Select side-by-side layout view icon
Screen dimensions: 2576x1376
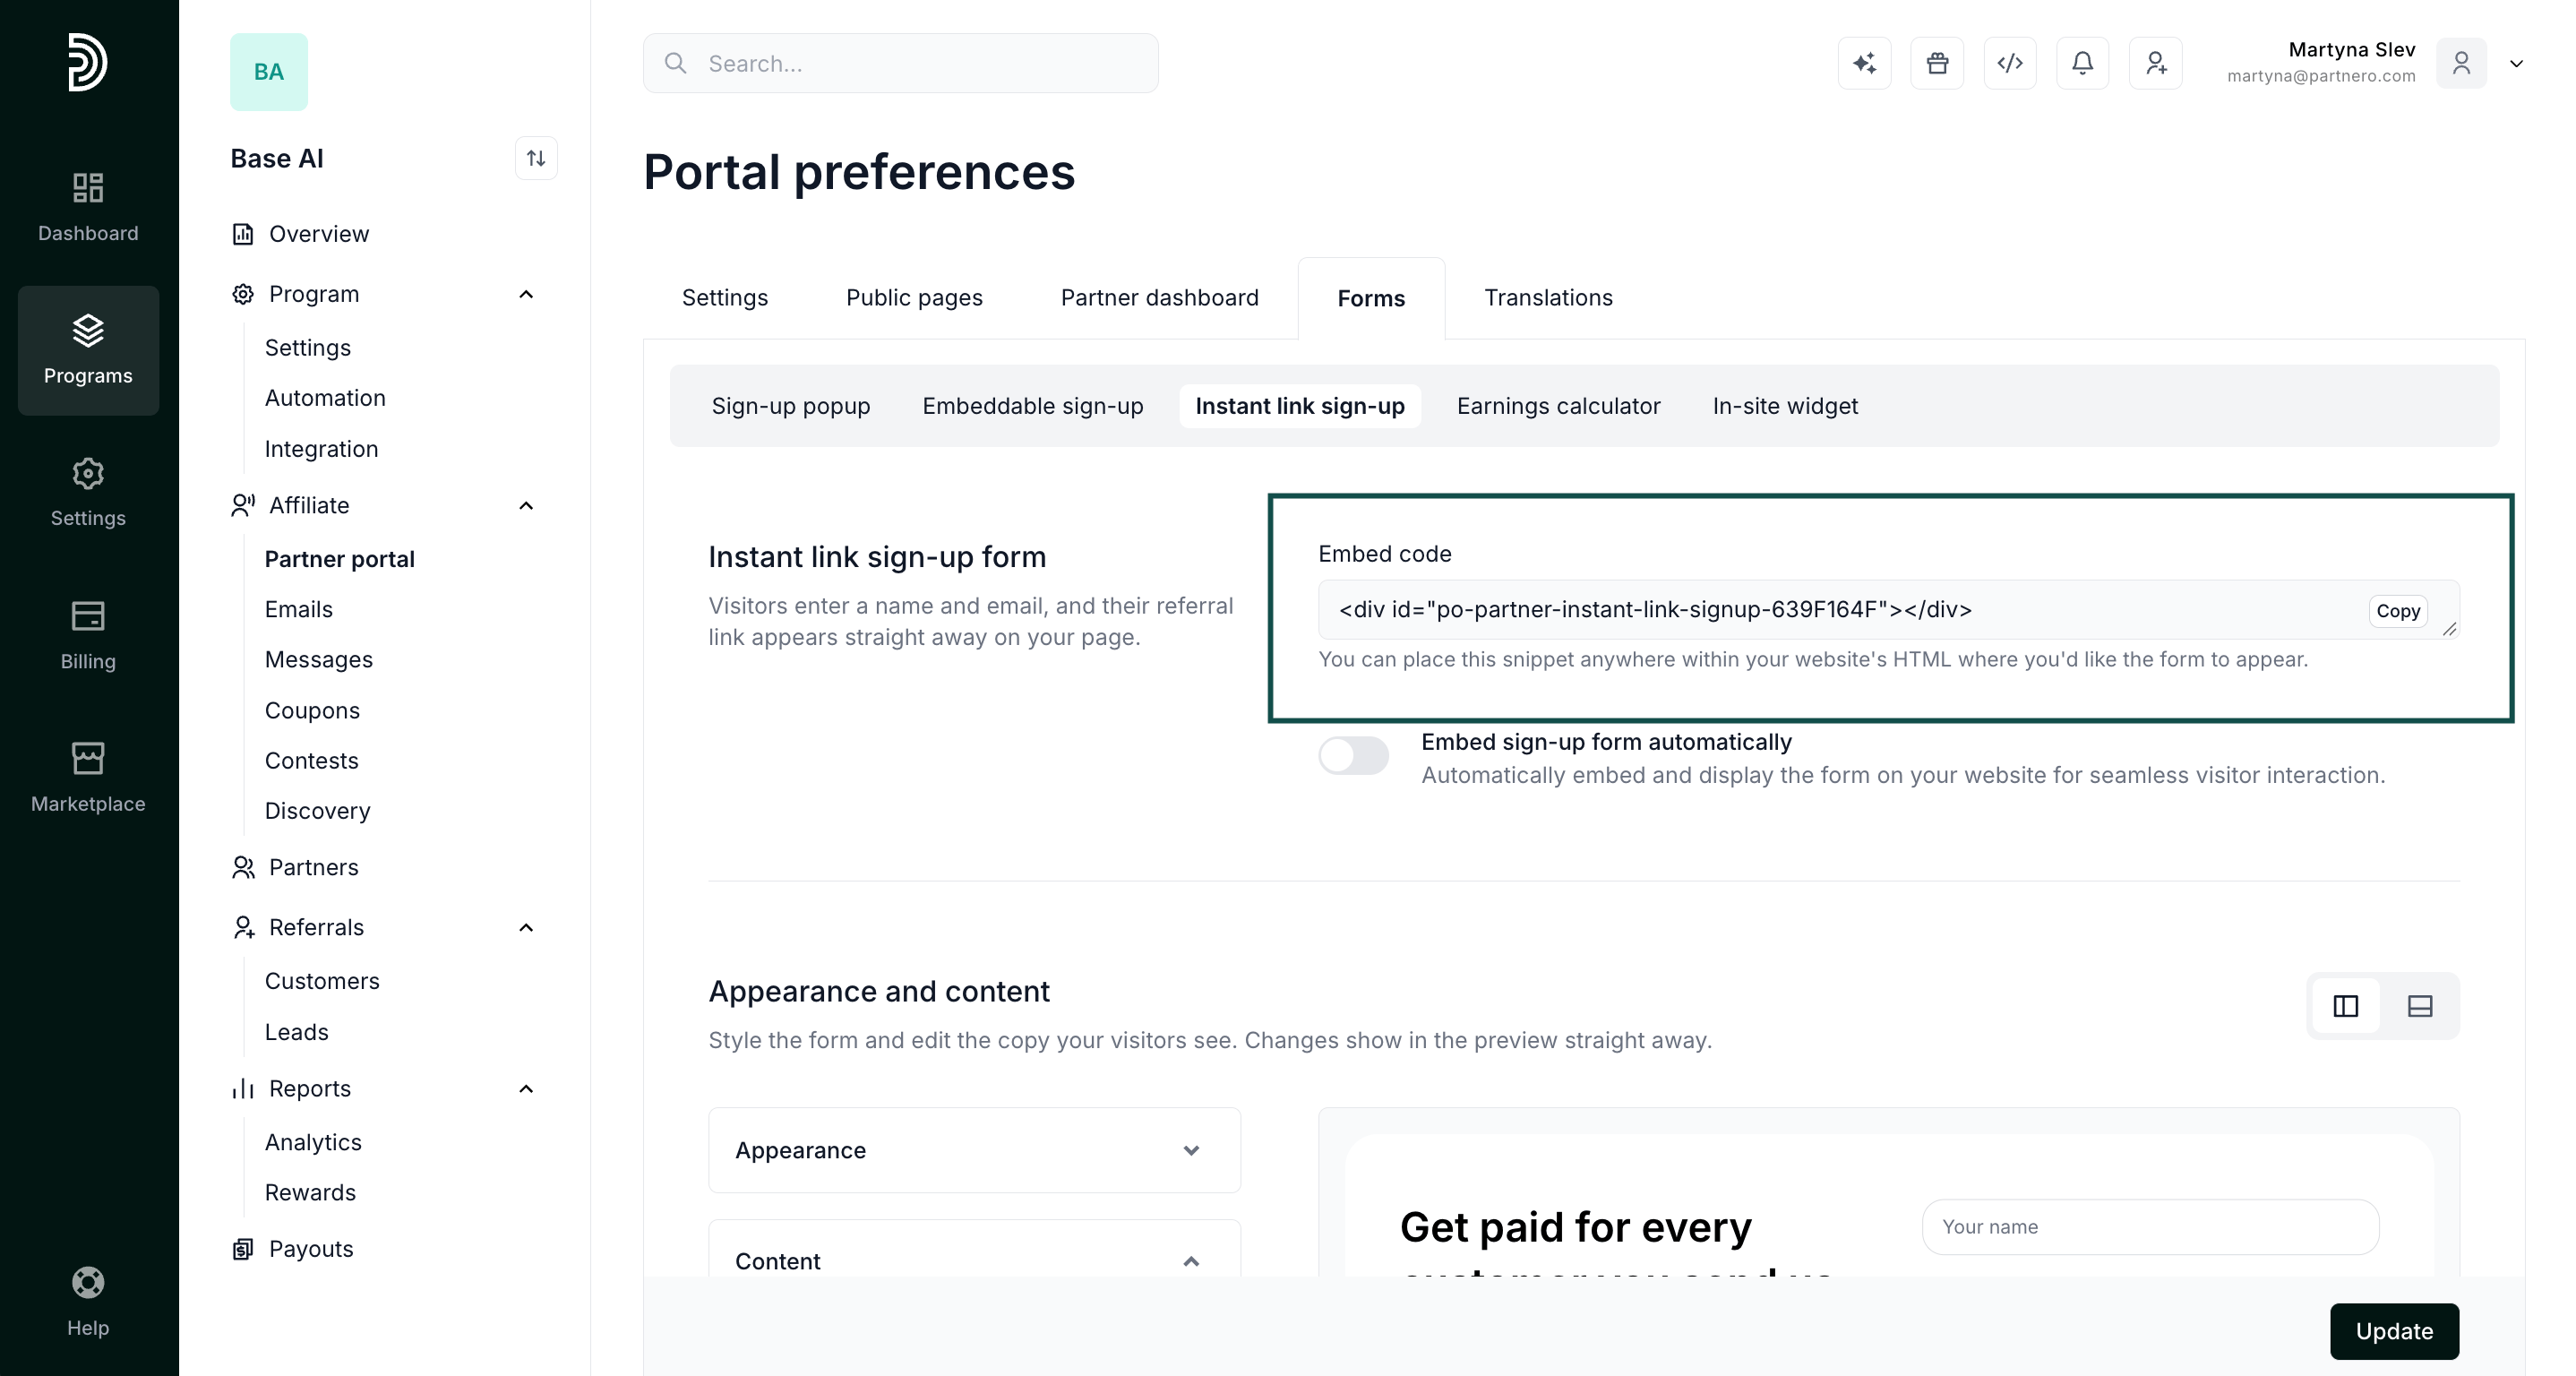tap(2346, 1006)
